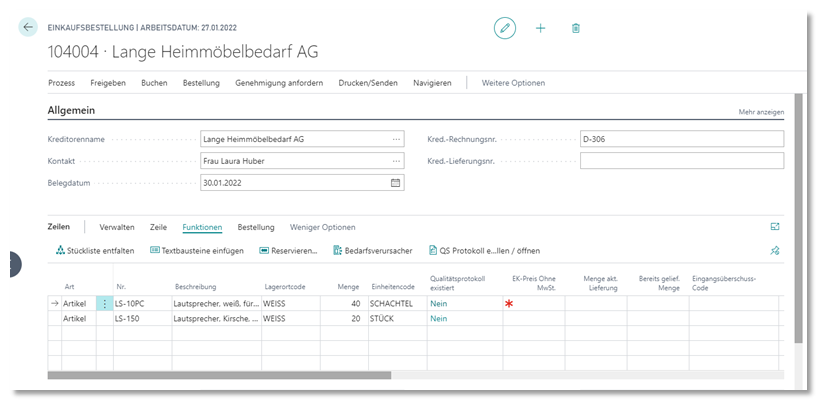821x404 pixels.
Task: Open Genehmigung anfordern menu
Action: click(279, 83)
